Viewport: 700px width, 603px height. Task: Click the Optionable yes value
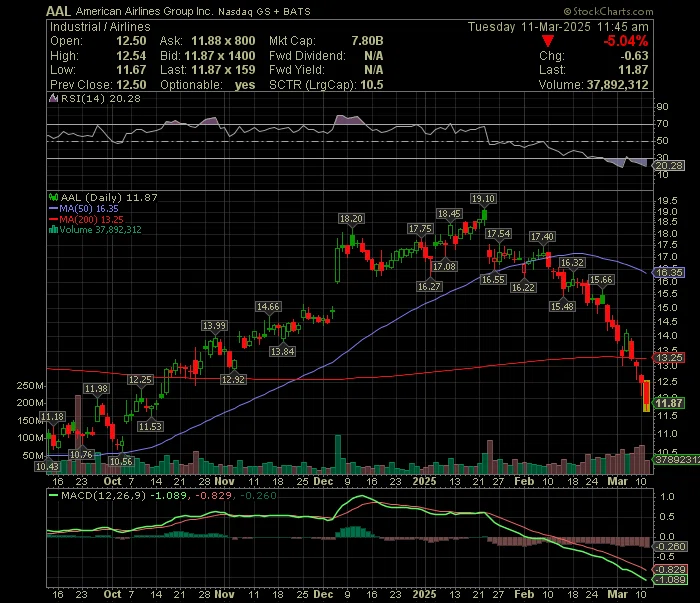point(245,85)
